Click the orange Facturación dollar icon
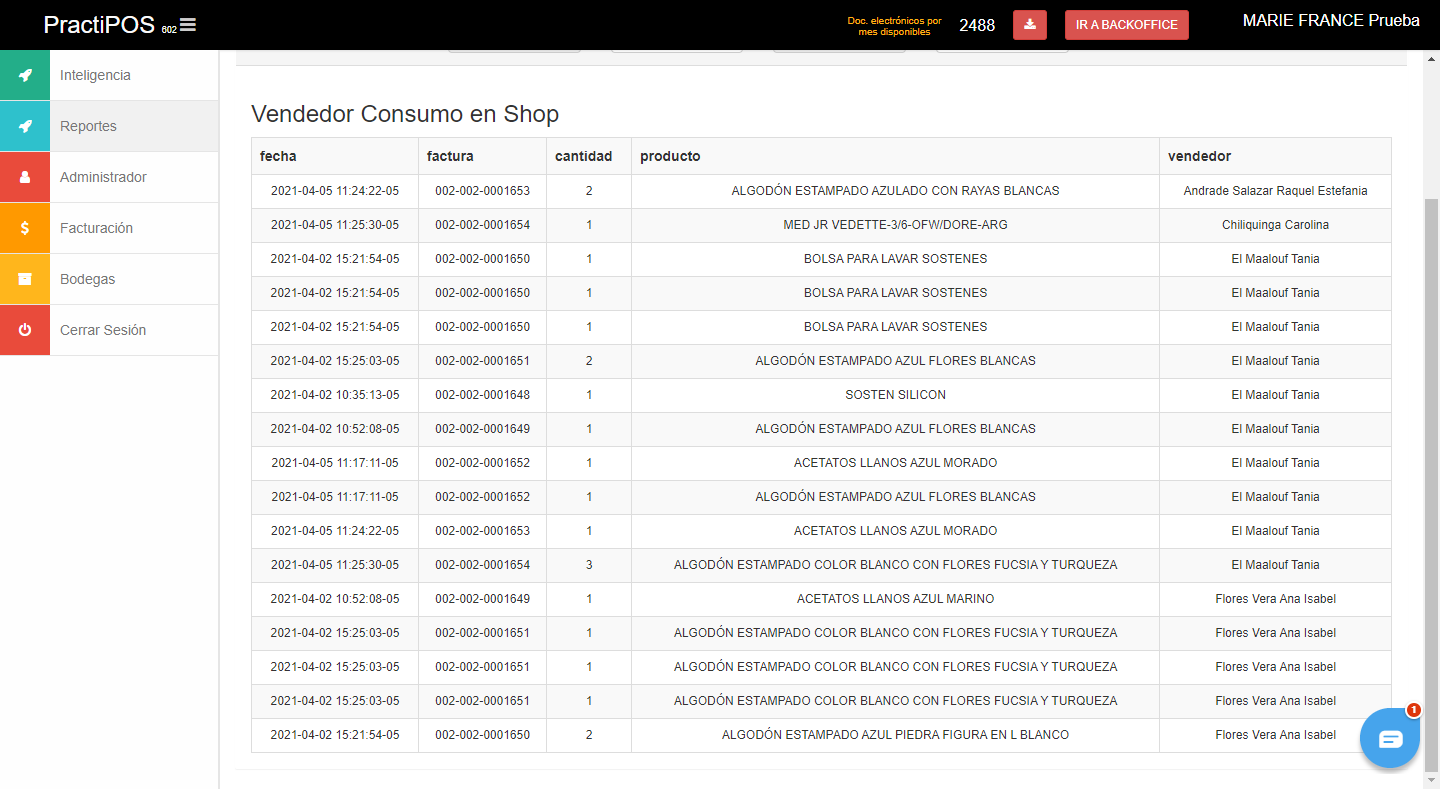The image size is (1440, 789). 25,228
